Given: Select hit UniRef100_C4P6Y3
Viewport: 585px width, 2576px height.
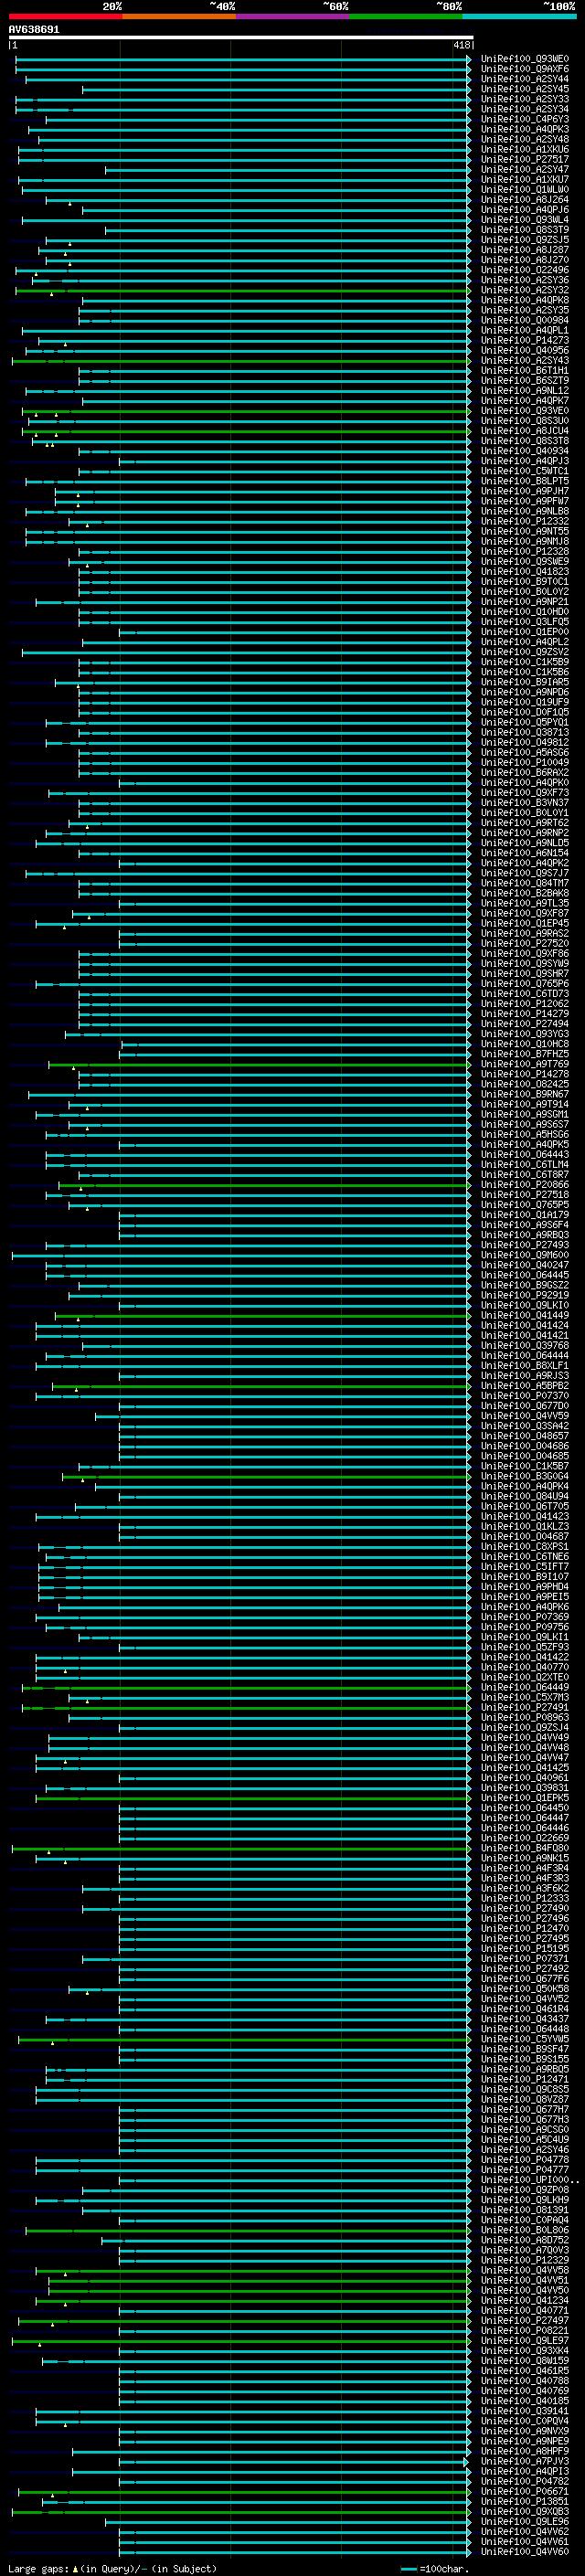Looking at the screenshot, I should pos(525,119).
